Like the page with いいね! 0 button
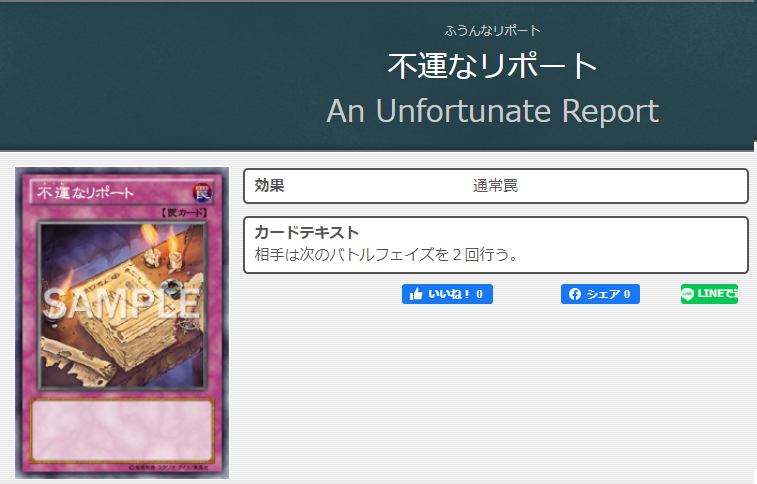The width and height of the screenshot is (757, 484). (447, 294)
